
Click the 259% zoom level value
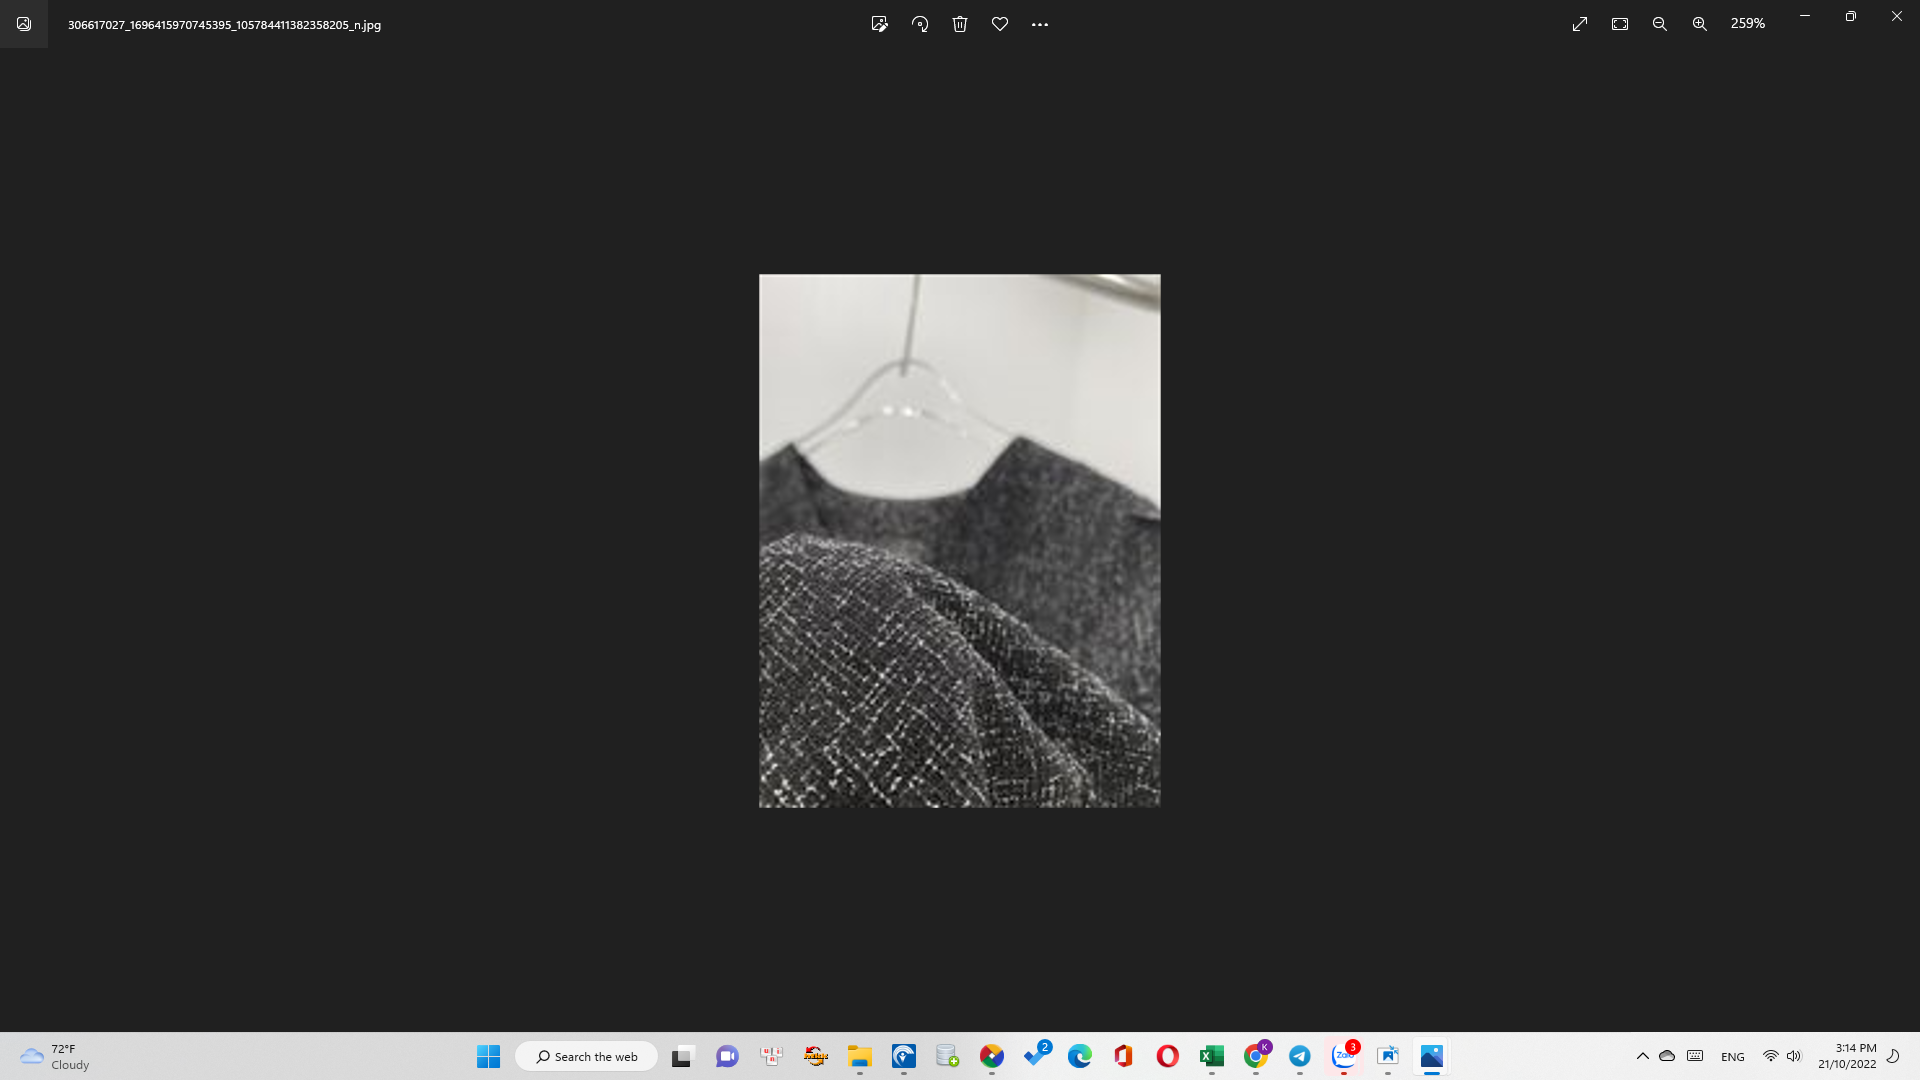coord(1748,23)
